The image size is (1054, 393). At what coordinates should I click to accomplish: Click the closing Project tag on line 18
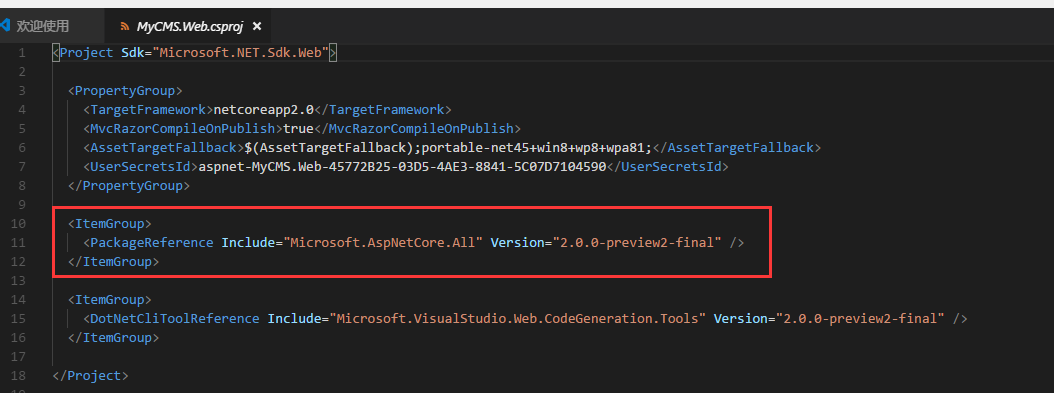(90, 376)
